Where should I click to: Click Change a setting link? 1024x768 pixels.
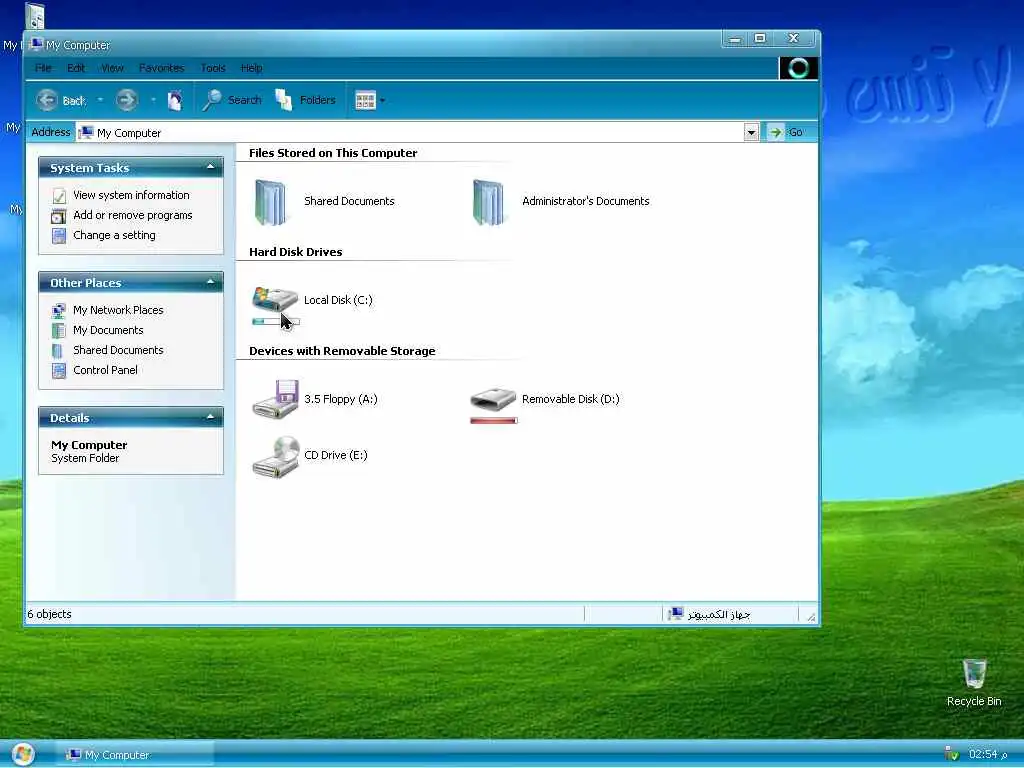[114, 235]
